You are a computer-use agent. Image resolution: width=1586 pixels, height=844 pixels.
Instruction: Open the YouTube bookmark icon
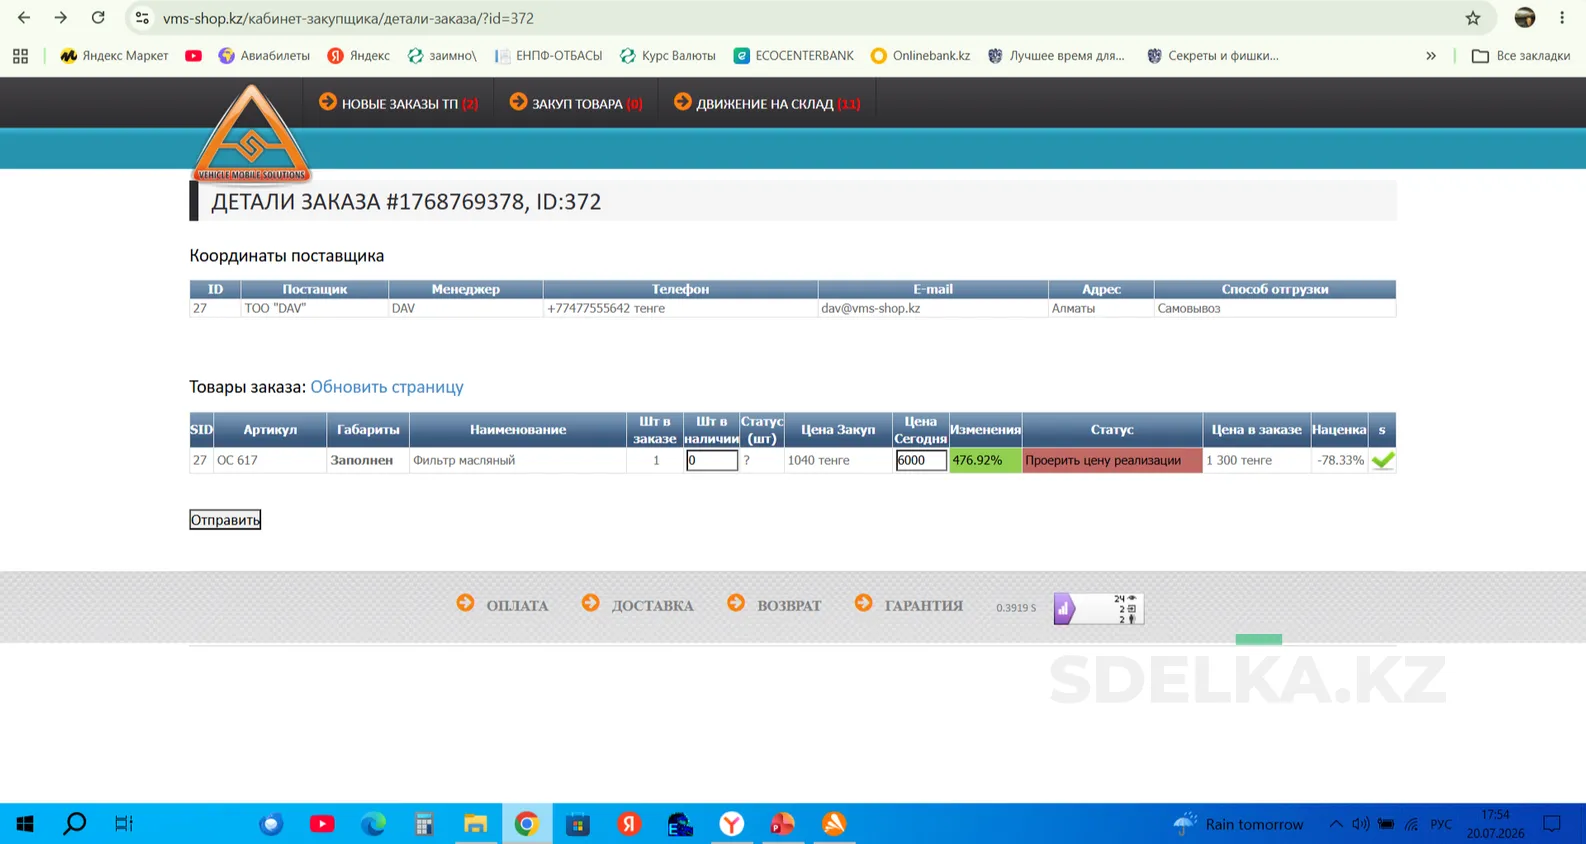click(193, 56)
